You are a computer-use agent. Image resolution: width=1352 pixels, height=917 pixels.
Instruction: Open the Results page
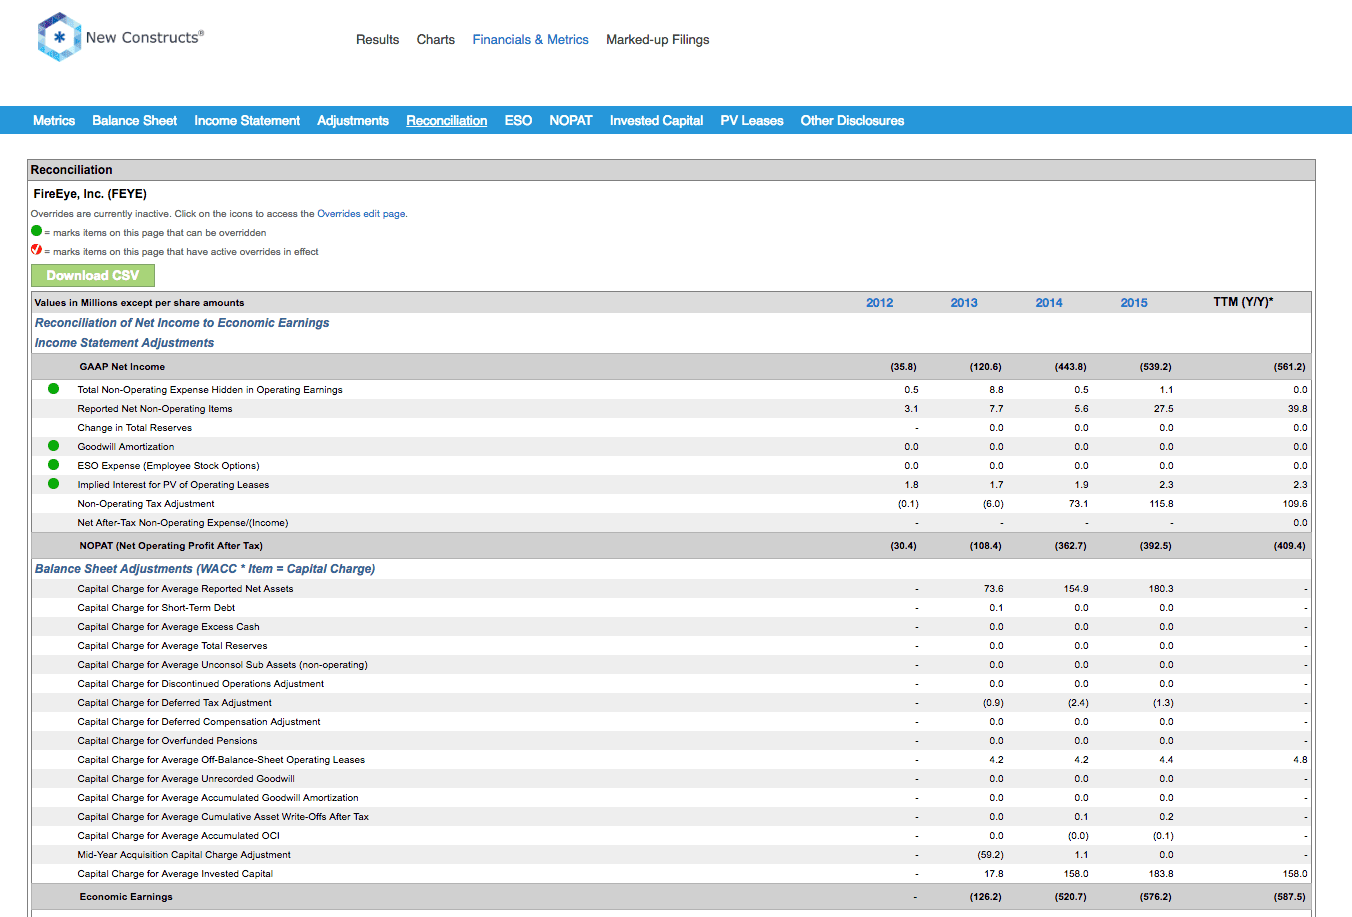pyautogui.click(x=378, y=40)
